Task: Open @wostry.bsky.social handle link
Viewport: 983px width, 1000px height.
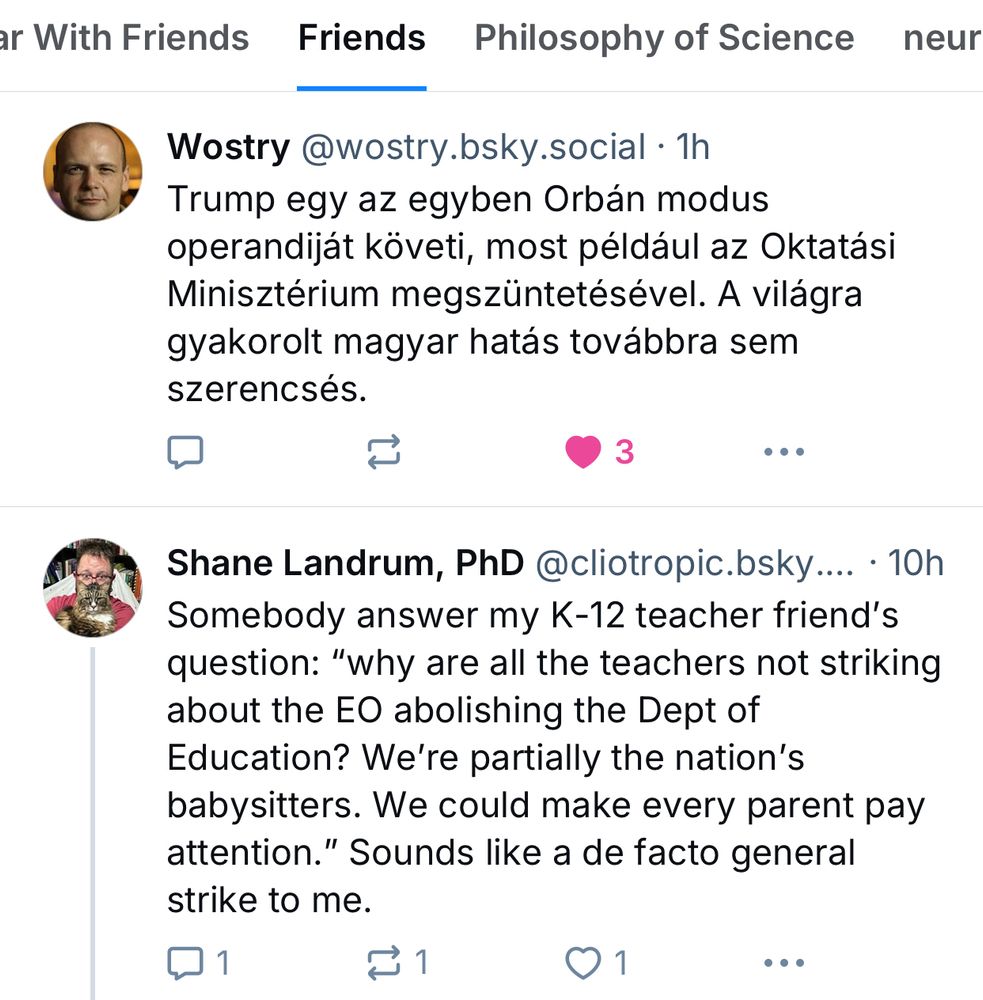Action: click(x=472, y=147)
